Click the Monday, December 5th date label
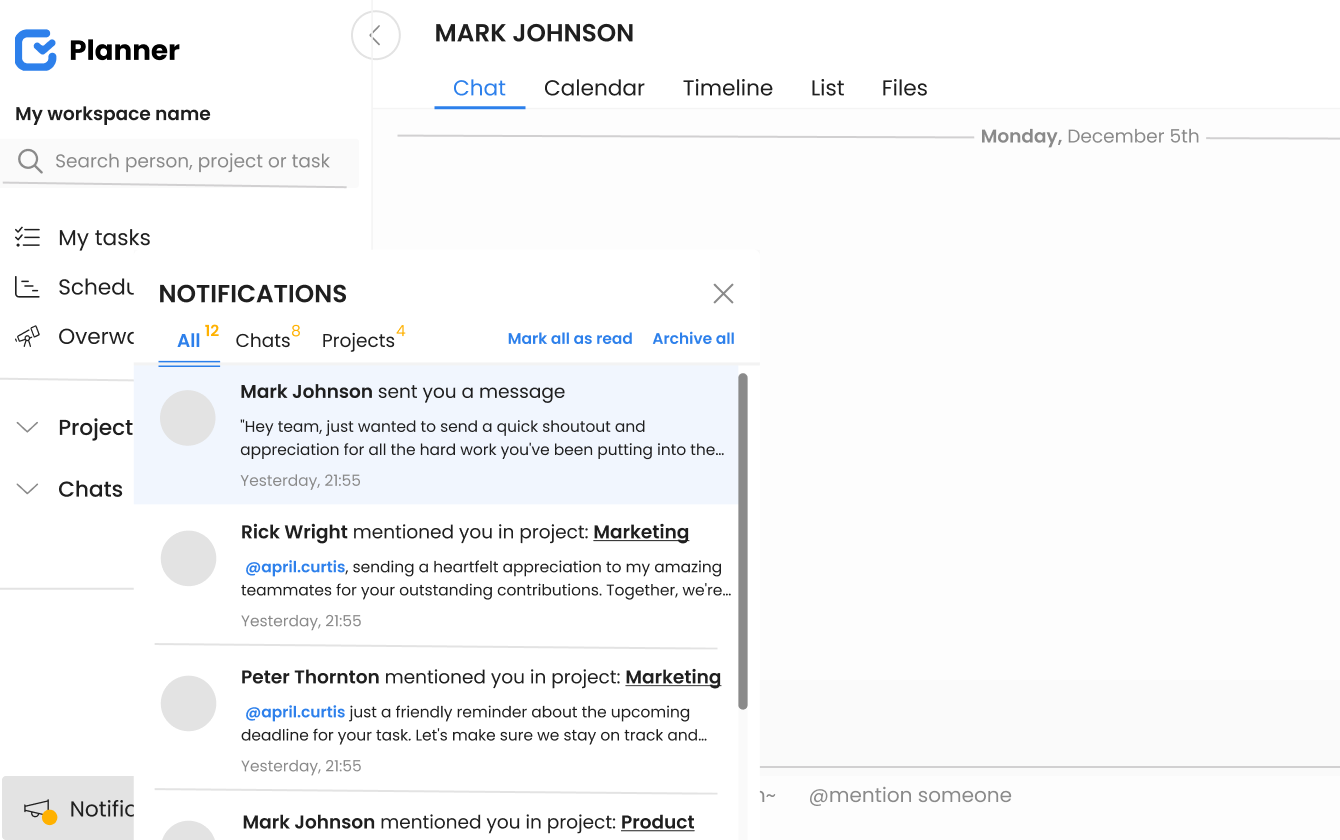This screenshot has width=1340, height=840. pos(1090,136)
